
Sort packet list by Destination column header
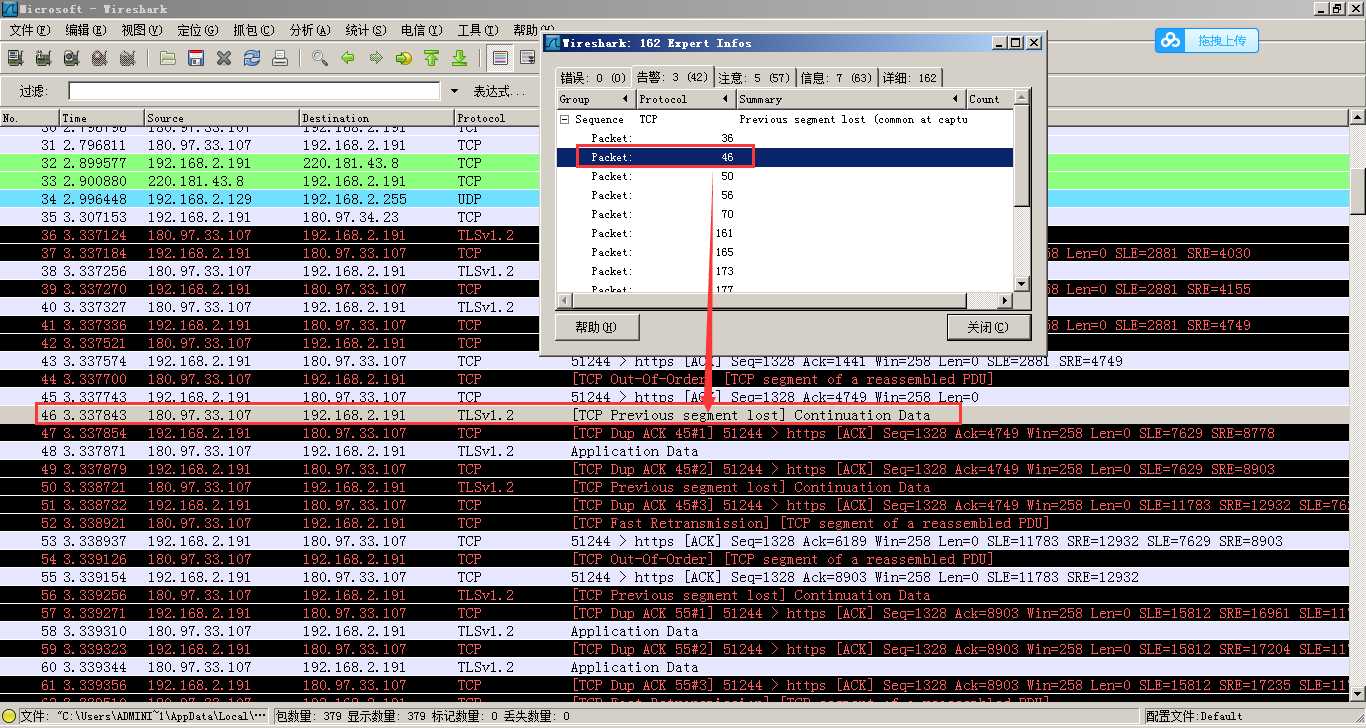(377, 118)
